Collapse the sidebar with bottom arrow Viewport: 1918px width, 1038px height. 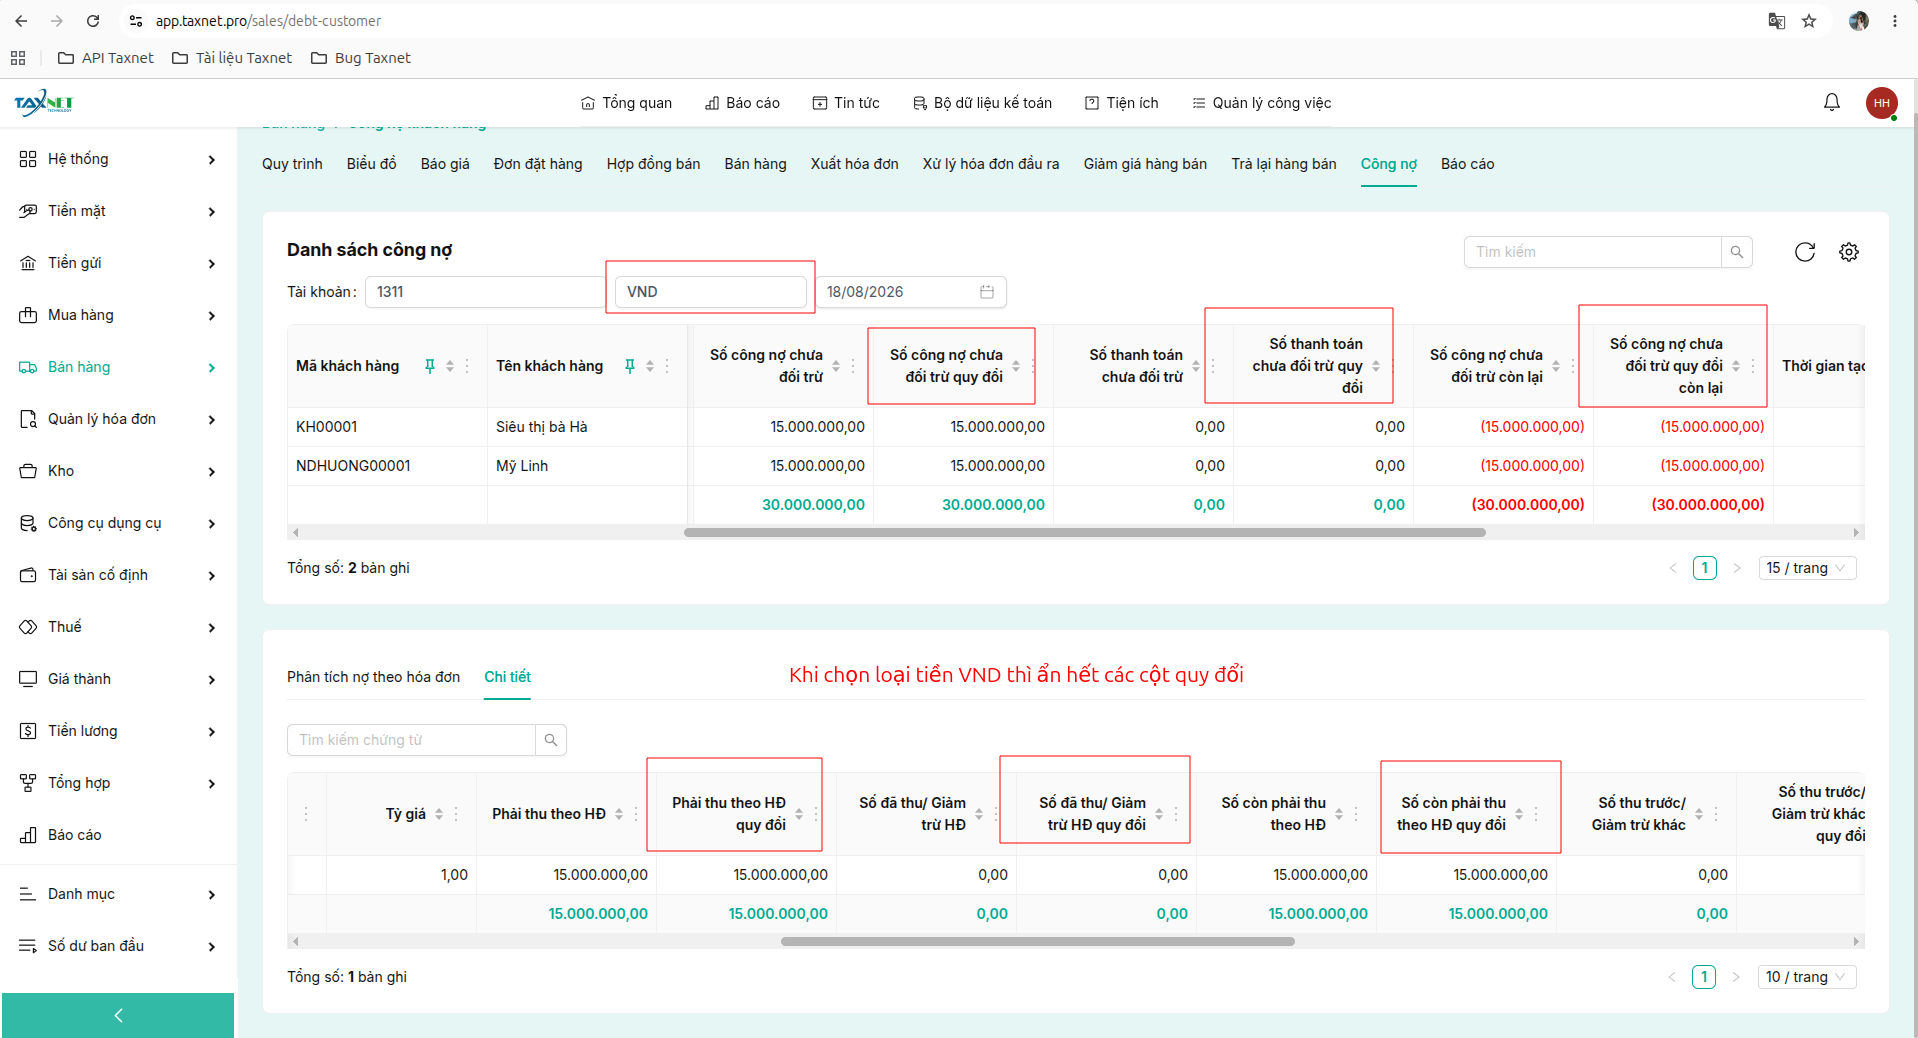(x=118, y=1015)
